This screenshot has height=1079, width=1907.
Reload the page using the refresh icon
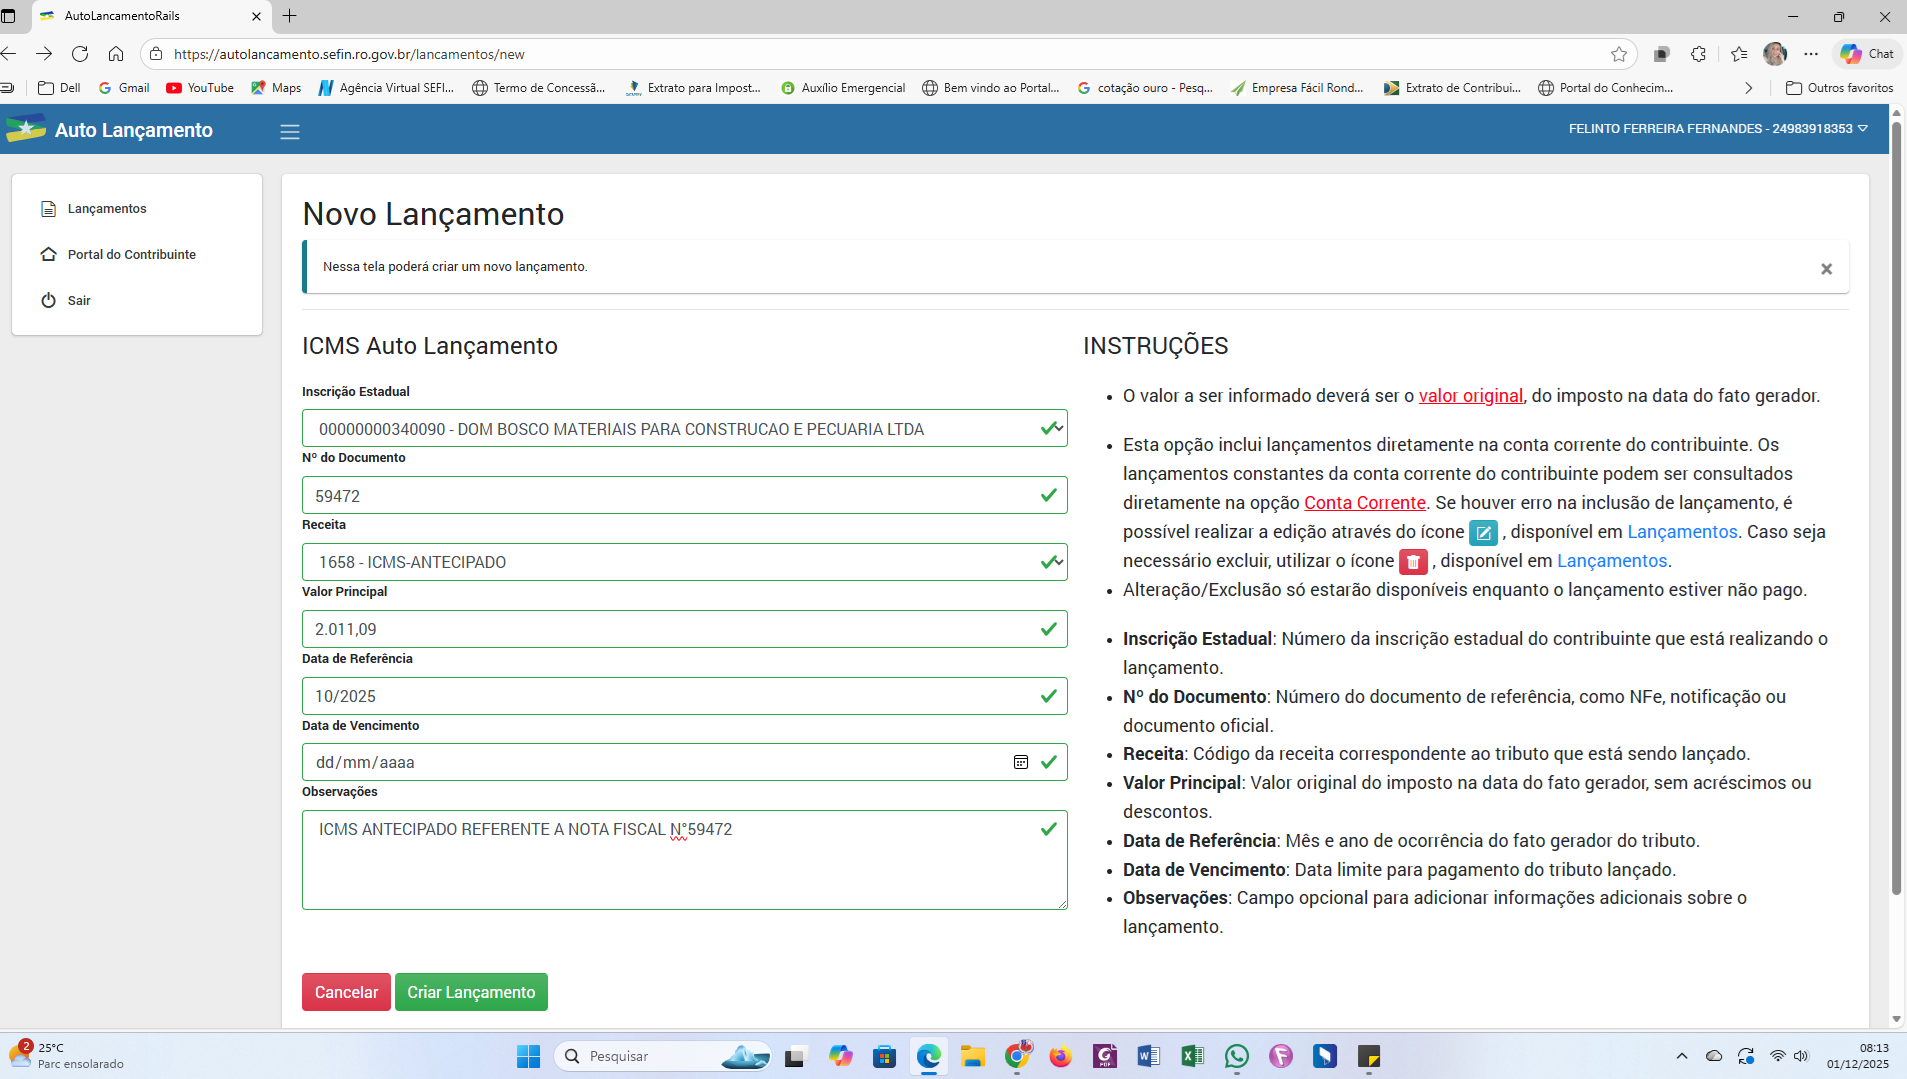[80, 54]
